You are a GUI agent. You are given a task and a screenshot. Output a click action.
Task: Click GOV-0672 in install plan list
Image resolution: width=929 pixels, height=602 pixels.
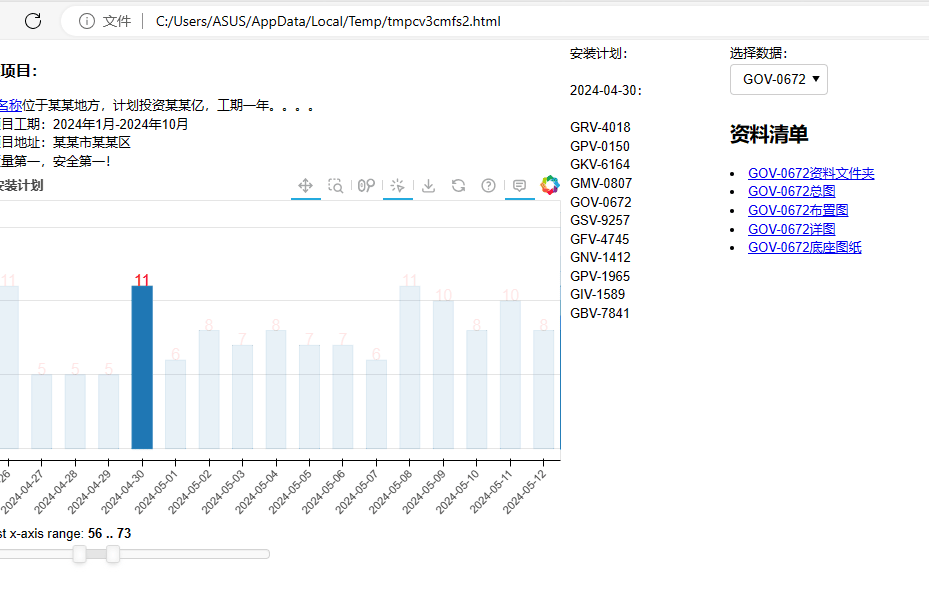(601, 202)
